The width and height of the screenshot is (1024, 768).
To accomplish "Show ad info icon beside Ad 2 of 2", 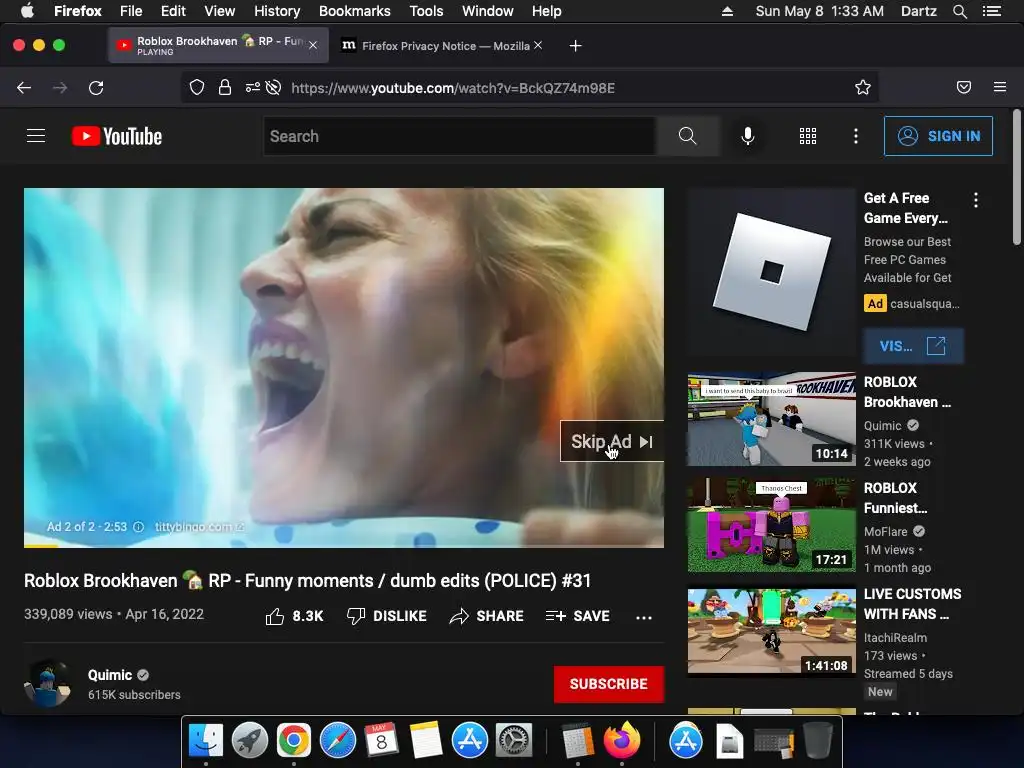I will [x=138, y=527].
